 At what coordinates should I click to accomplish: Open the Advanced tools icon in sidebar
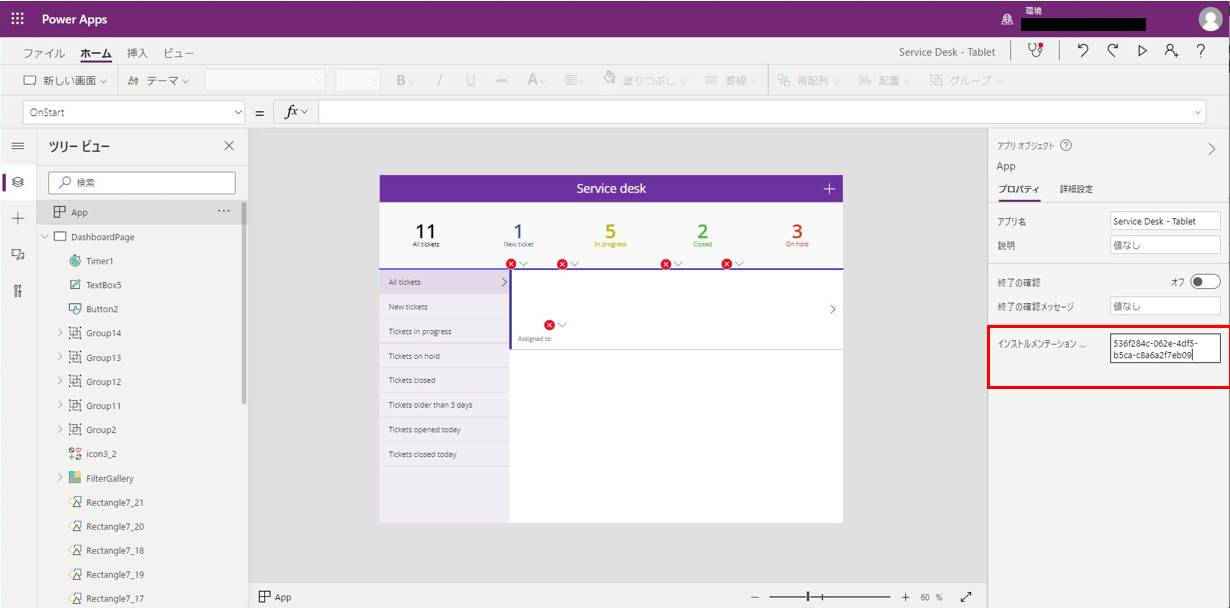click(x=17, y=291)
